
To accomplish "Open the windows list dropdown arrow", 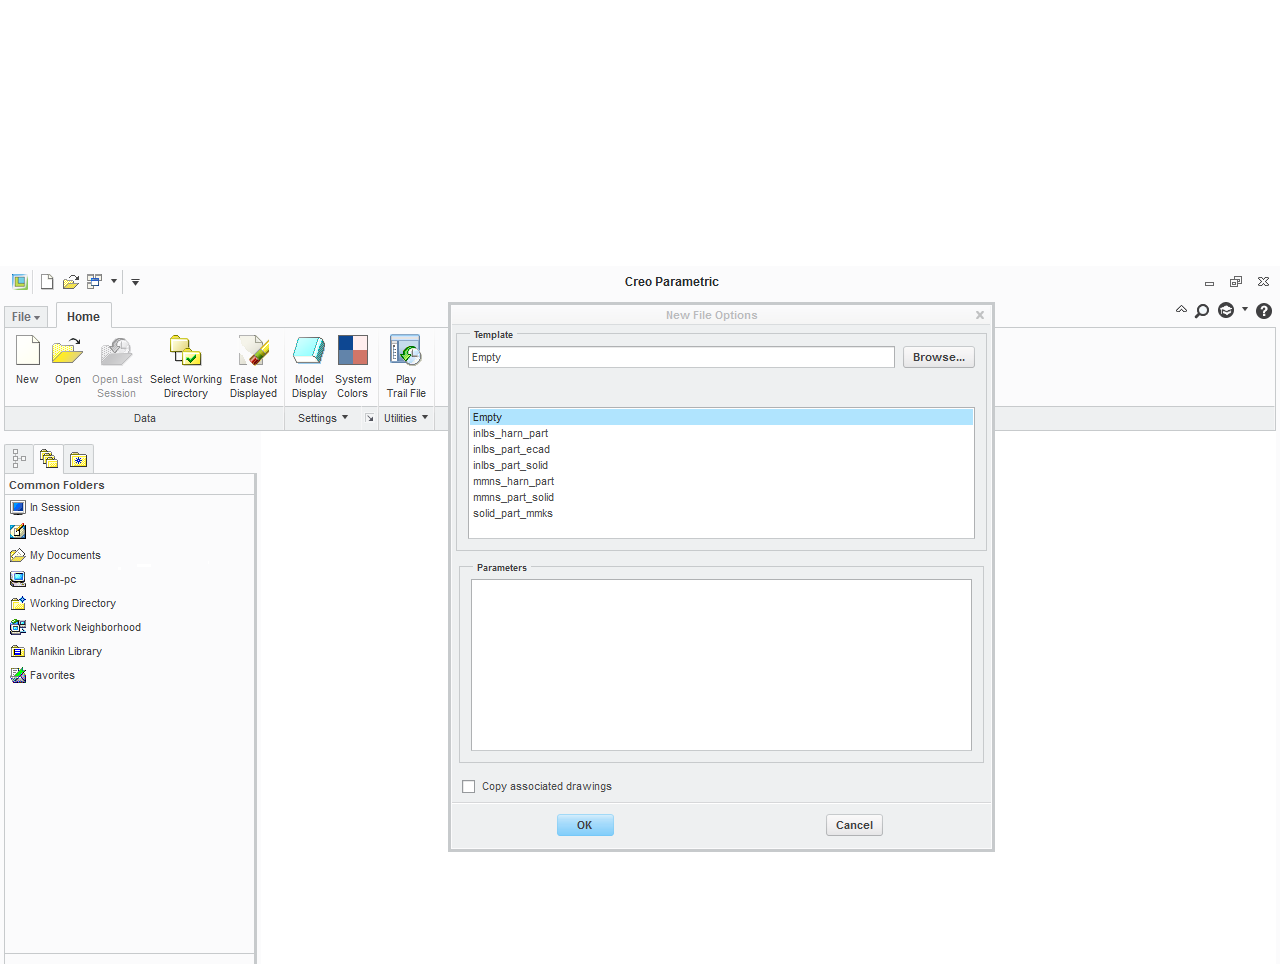I will pyautogui.click(x=114, y=282).
